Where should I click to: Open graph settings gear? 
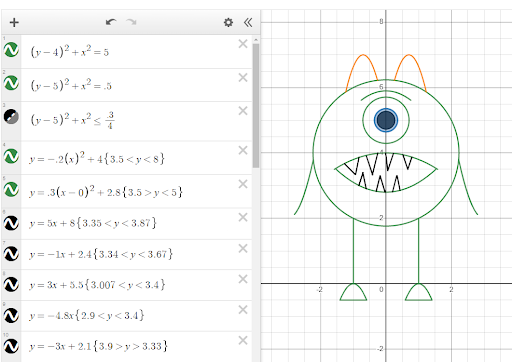pos(228,22)
